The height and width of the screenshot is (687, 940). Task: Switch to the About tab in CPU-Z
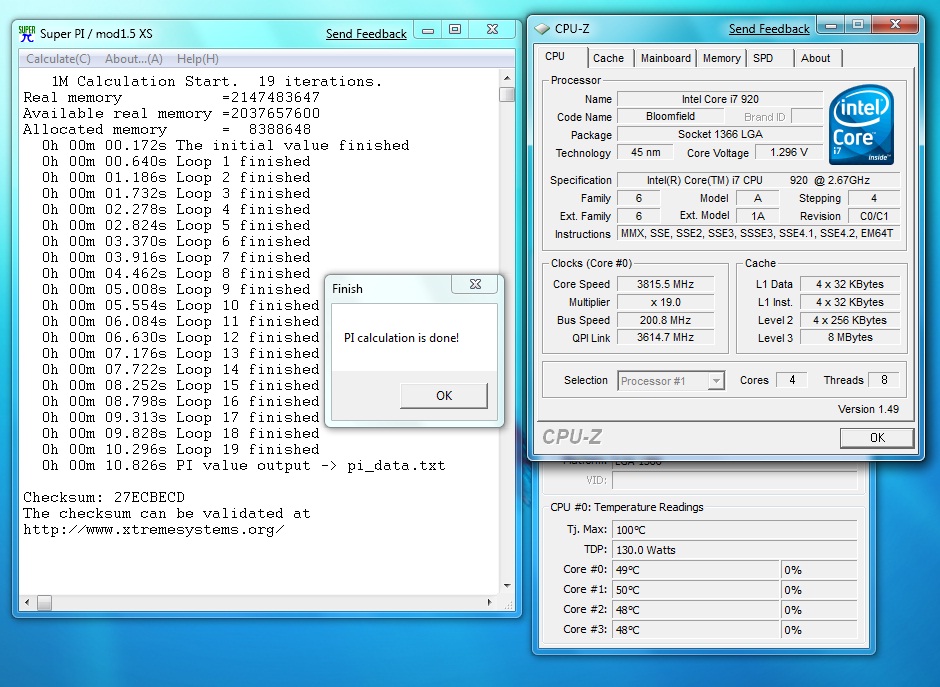815,58
